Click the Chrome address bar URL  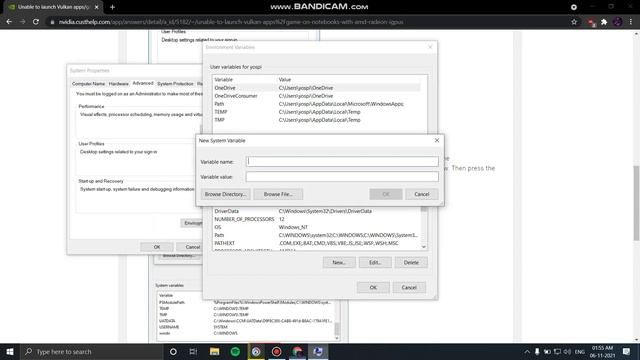(231, 22)
